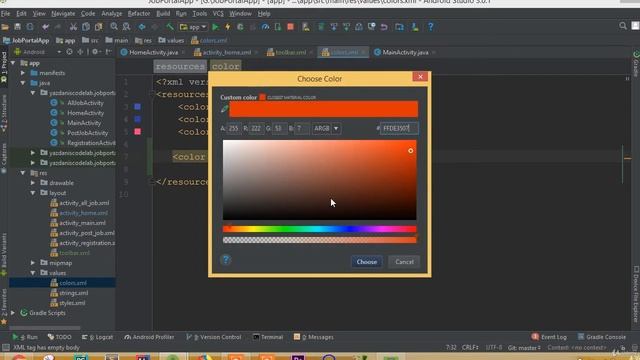The height and width of the screenshot is (360, 640).
Task: Click the Debug app bug icon
Action: 240,27
